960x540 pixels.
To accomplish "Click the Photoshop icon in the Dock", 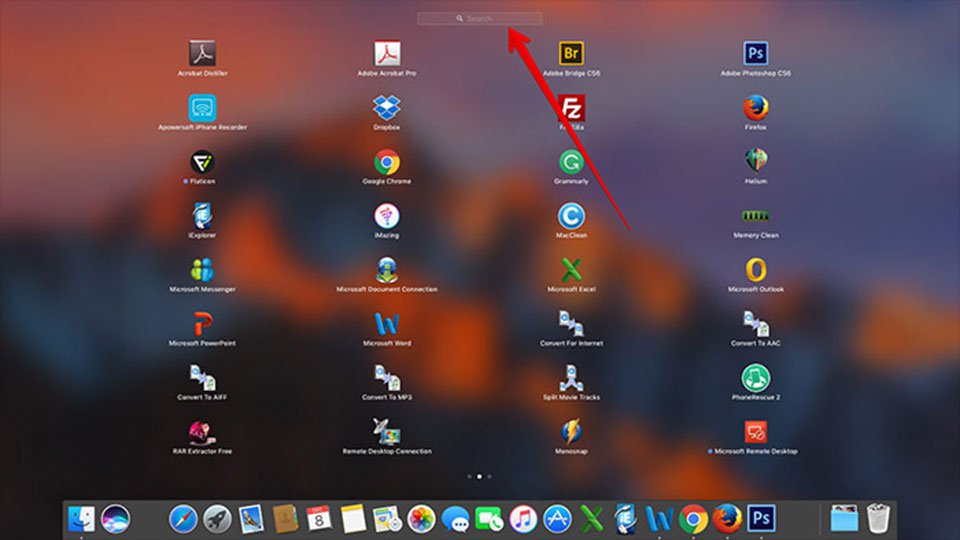I will click(761, 519).
